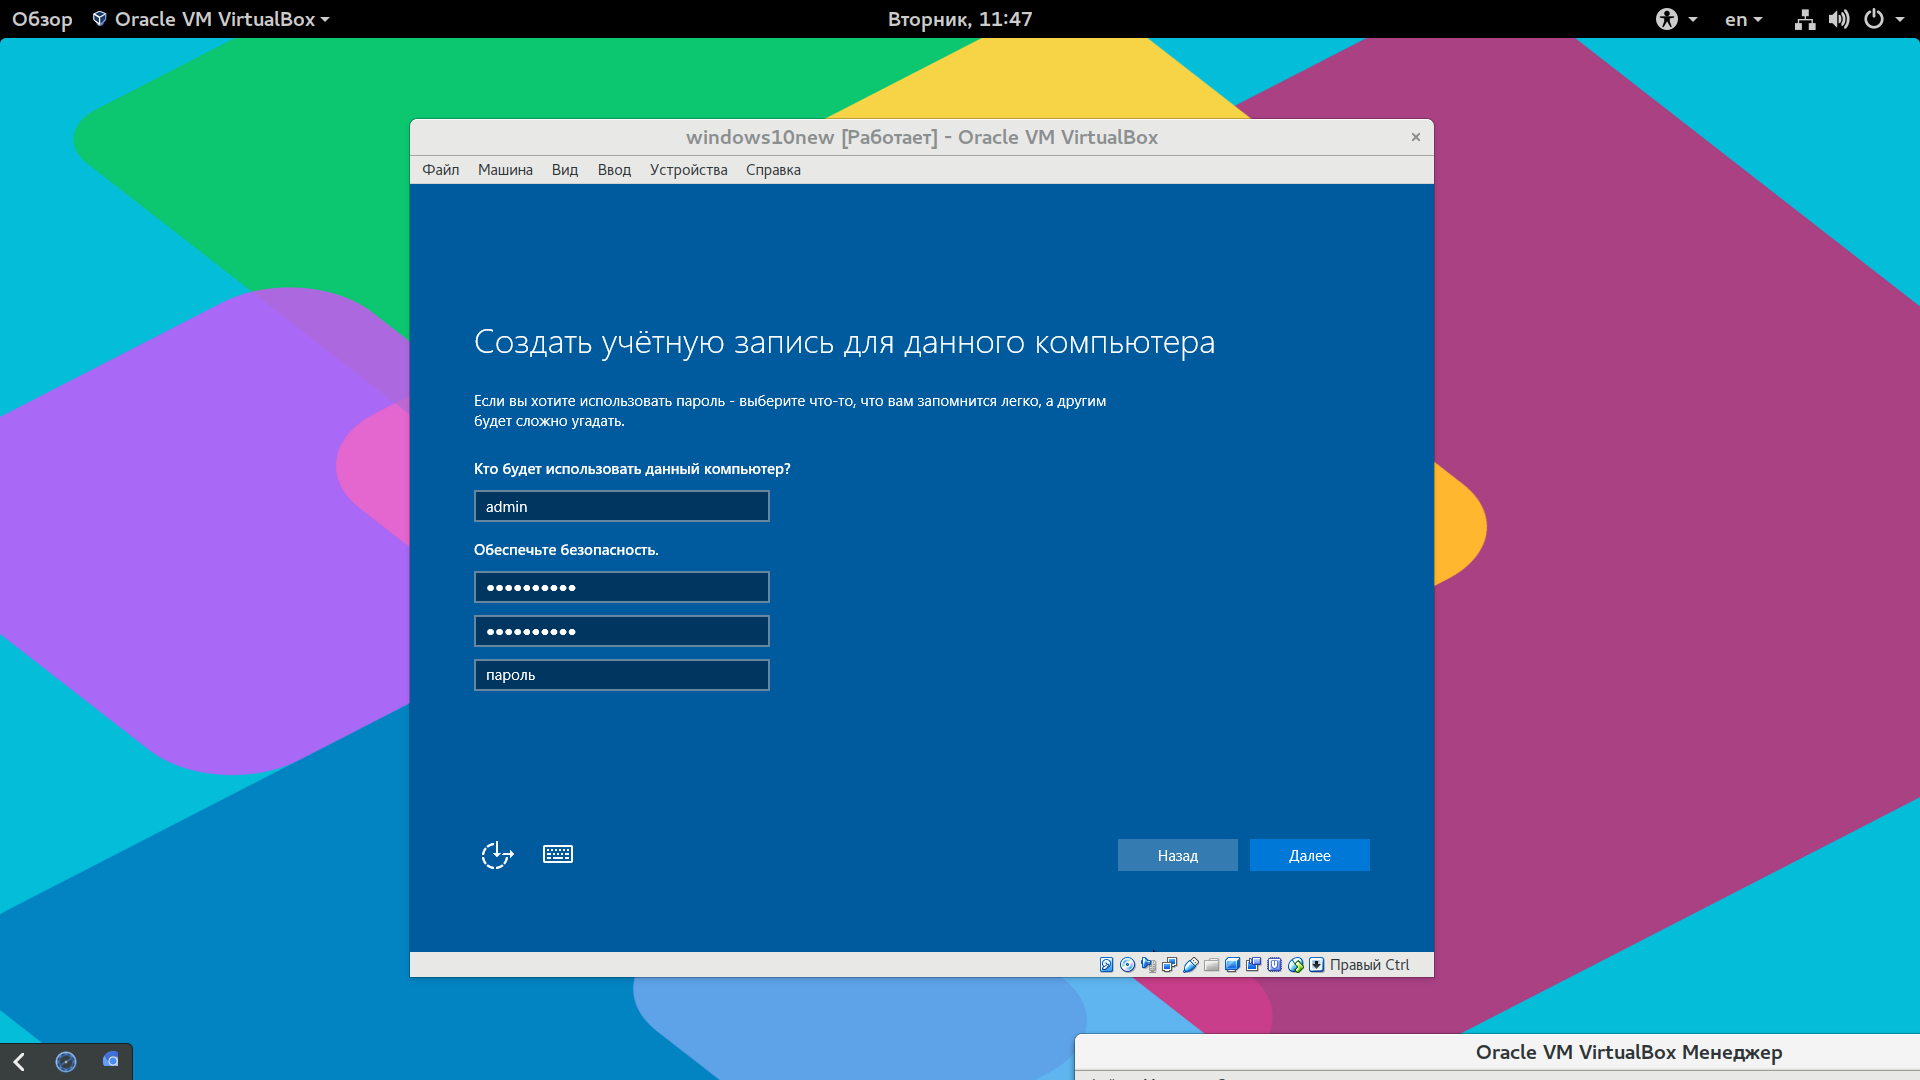Click the volume speaker icon in top bar
The image size is (1920, 1080).
pyautogui.click(x=1839, y=19)
